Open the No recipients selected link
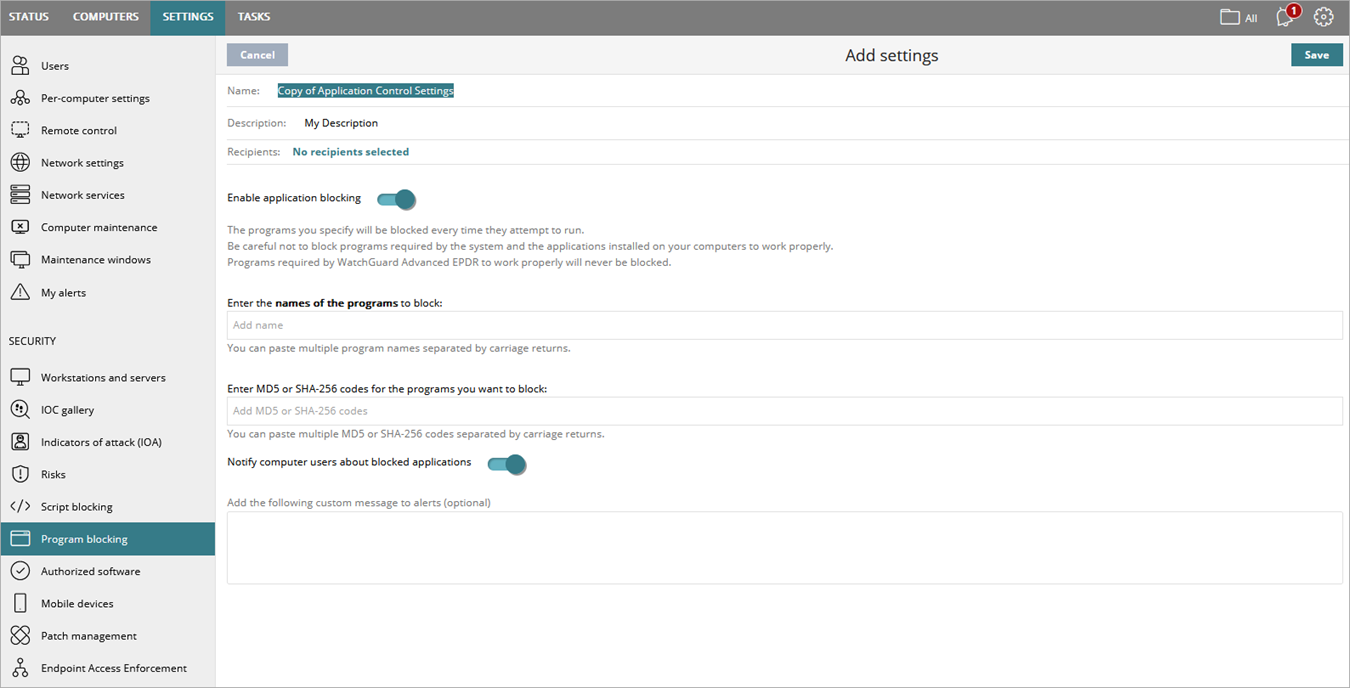The width and height of the screenshot is (1350, 688). (350, 151)
